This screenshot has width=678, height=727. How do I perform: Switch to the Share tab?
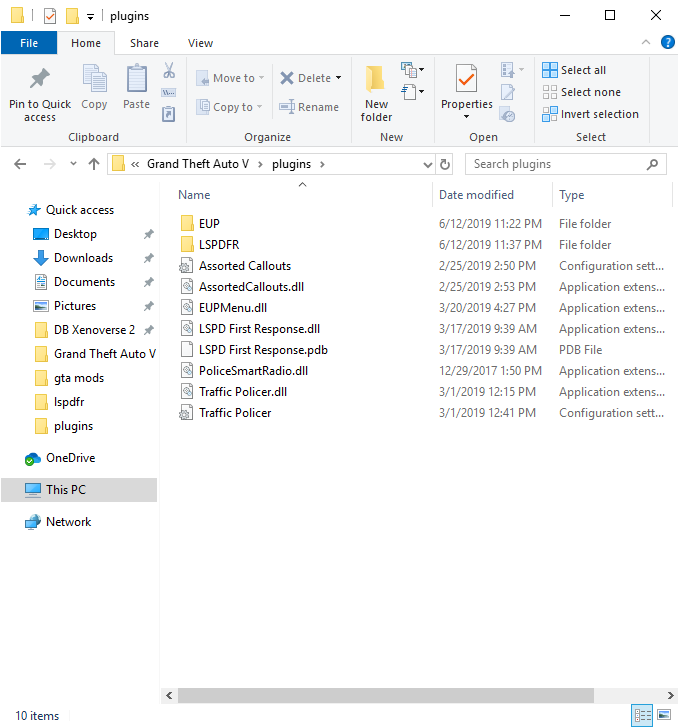(144, 43)
